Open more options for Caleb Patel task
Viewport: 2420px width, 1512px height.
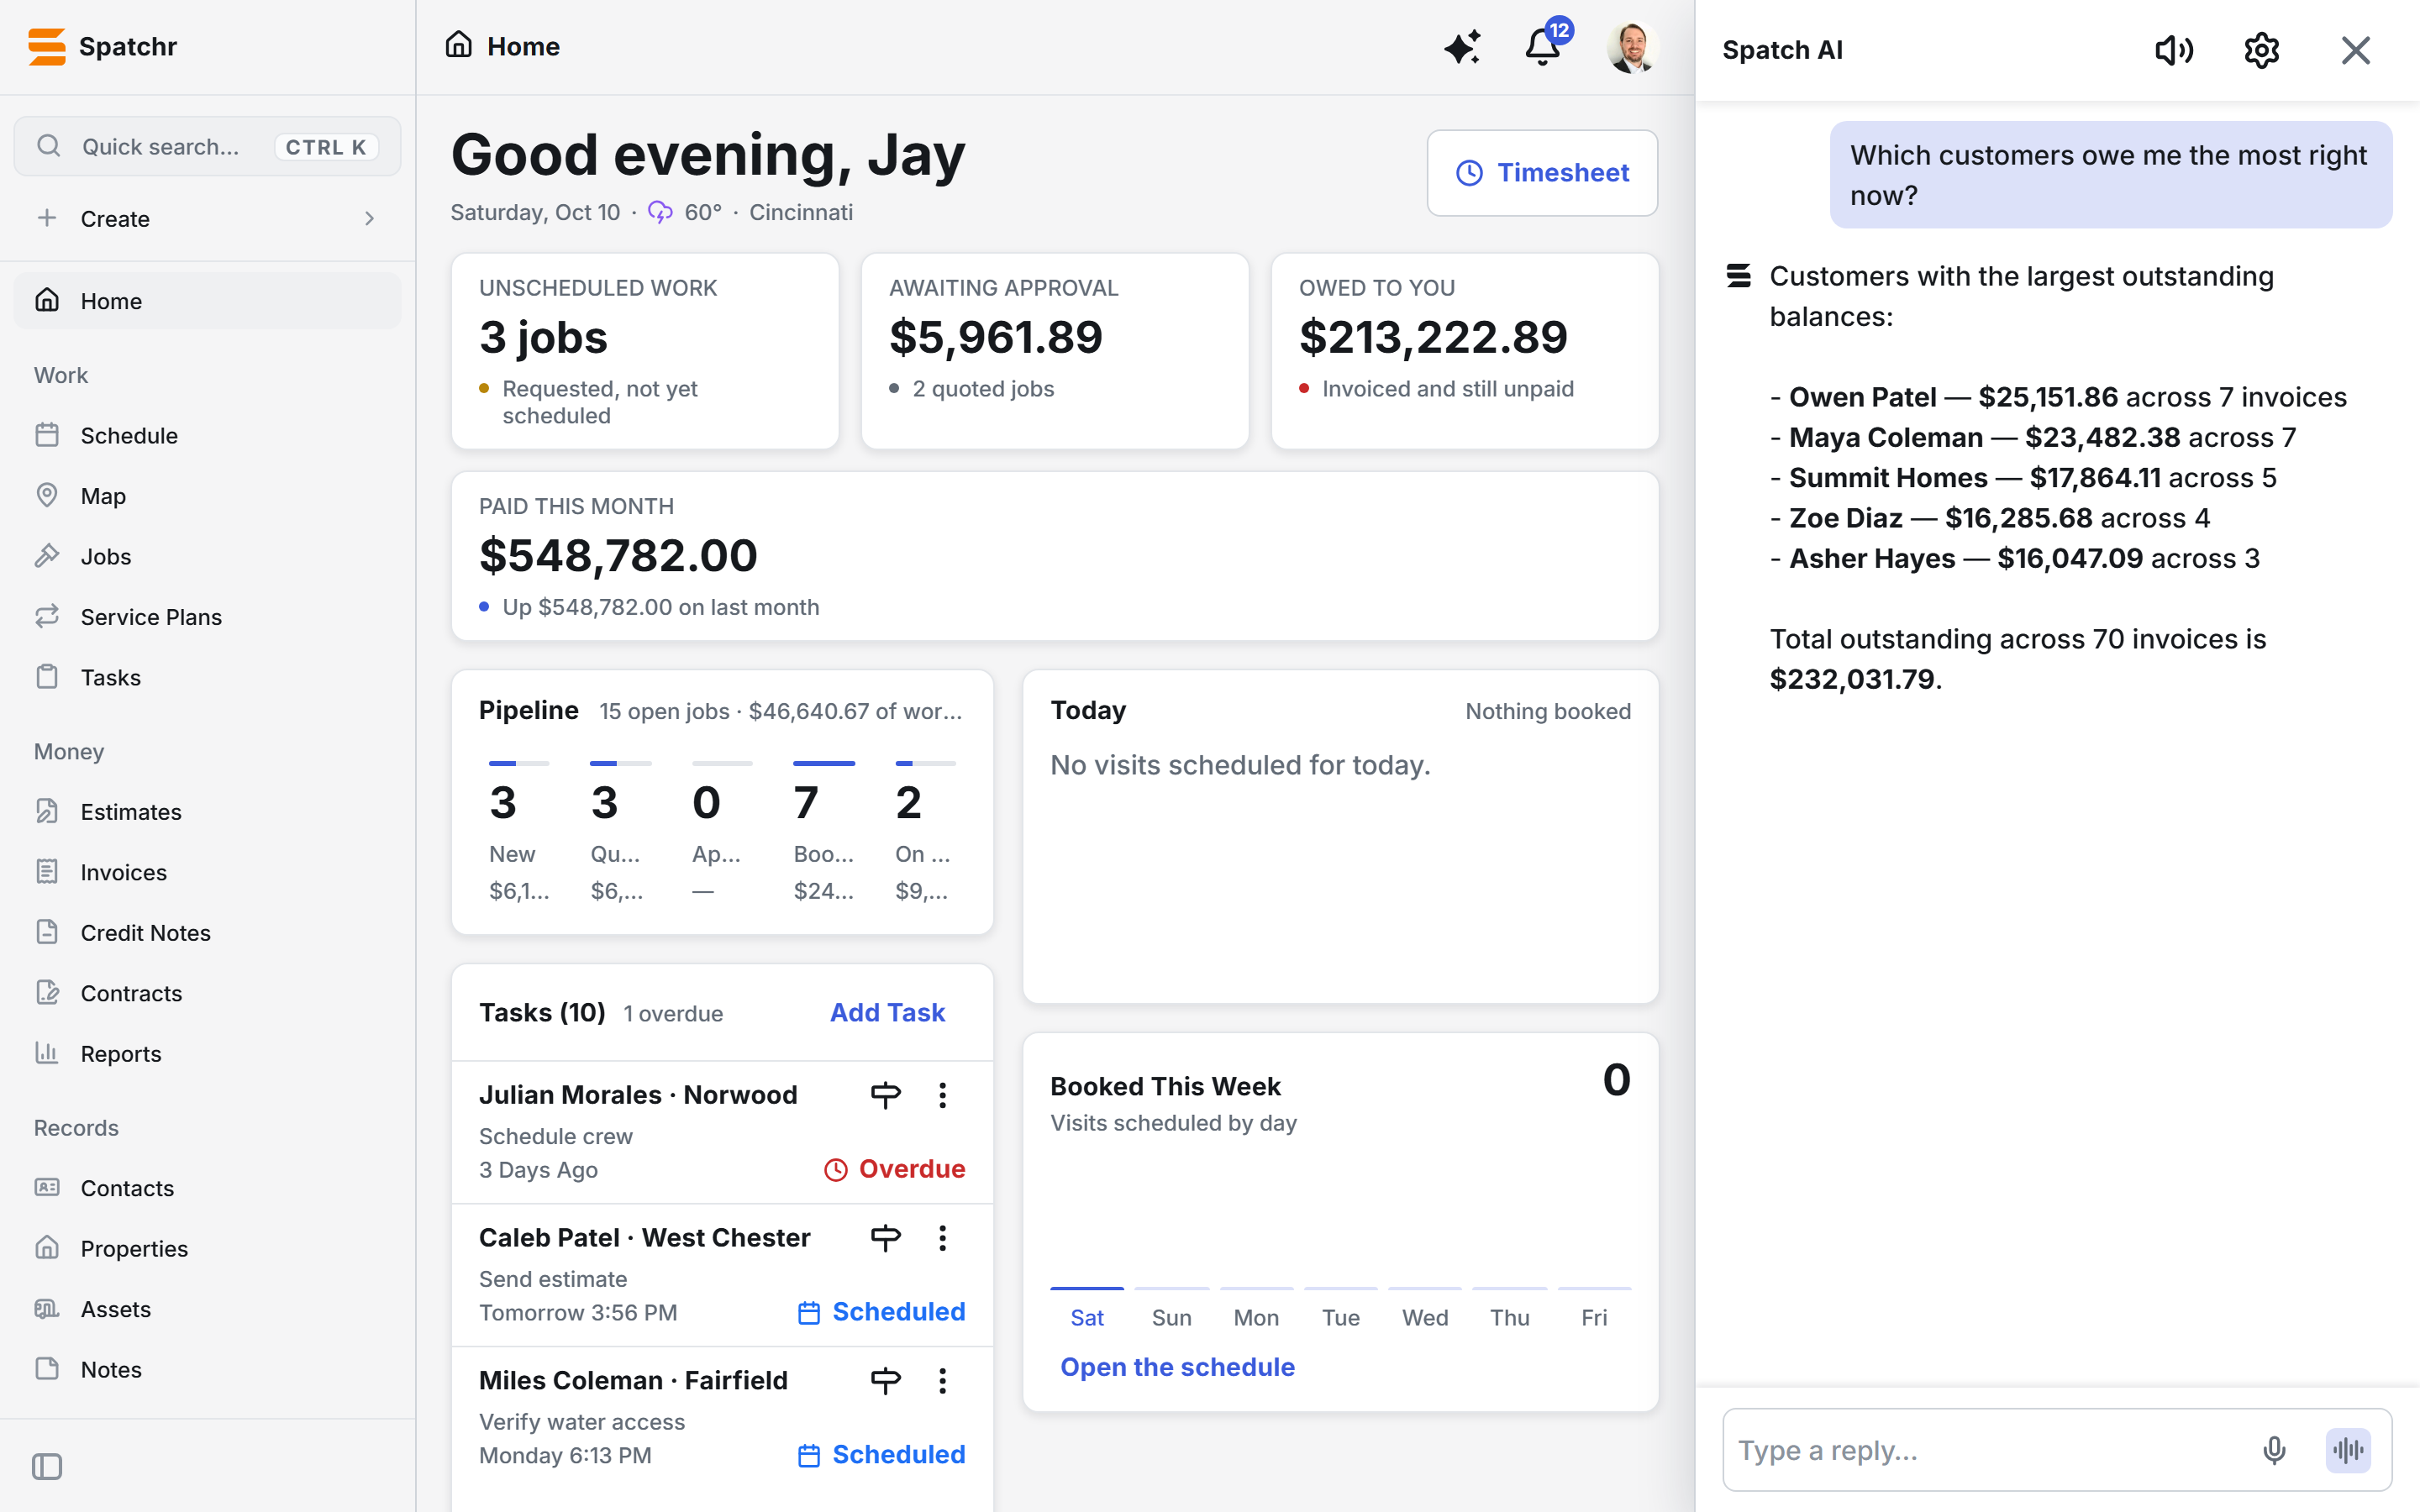[942, 1238]
